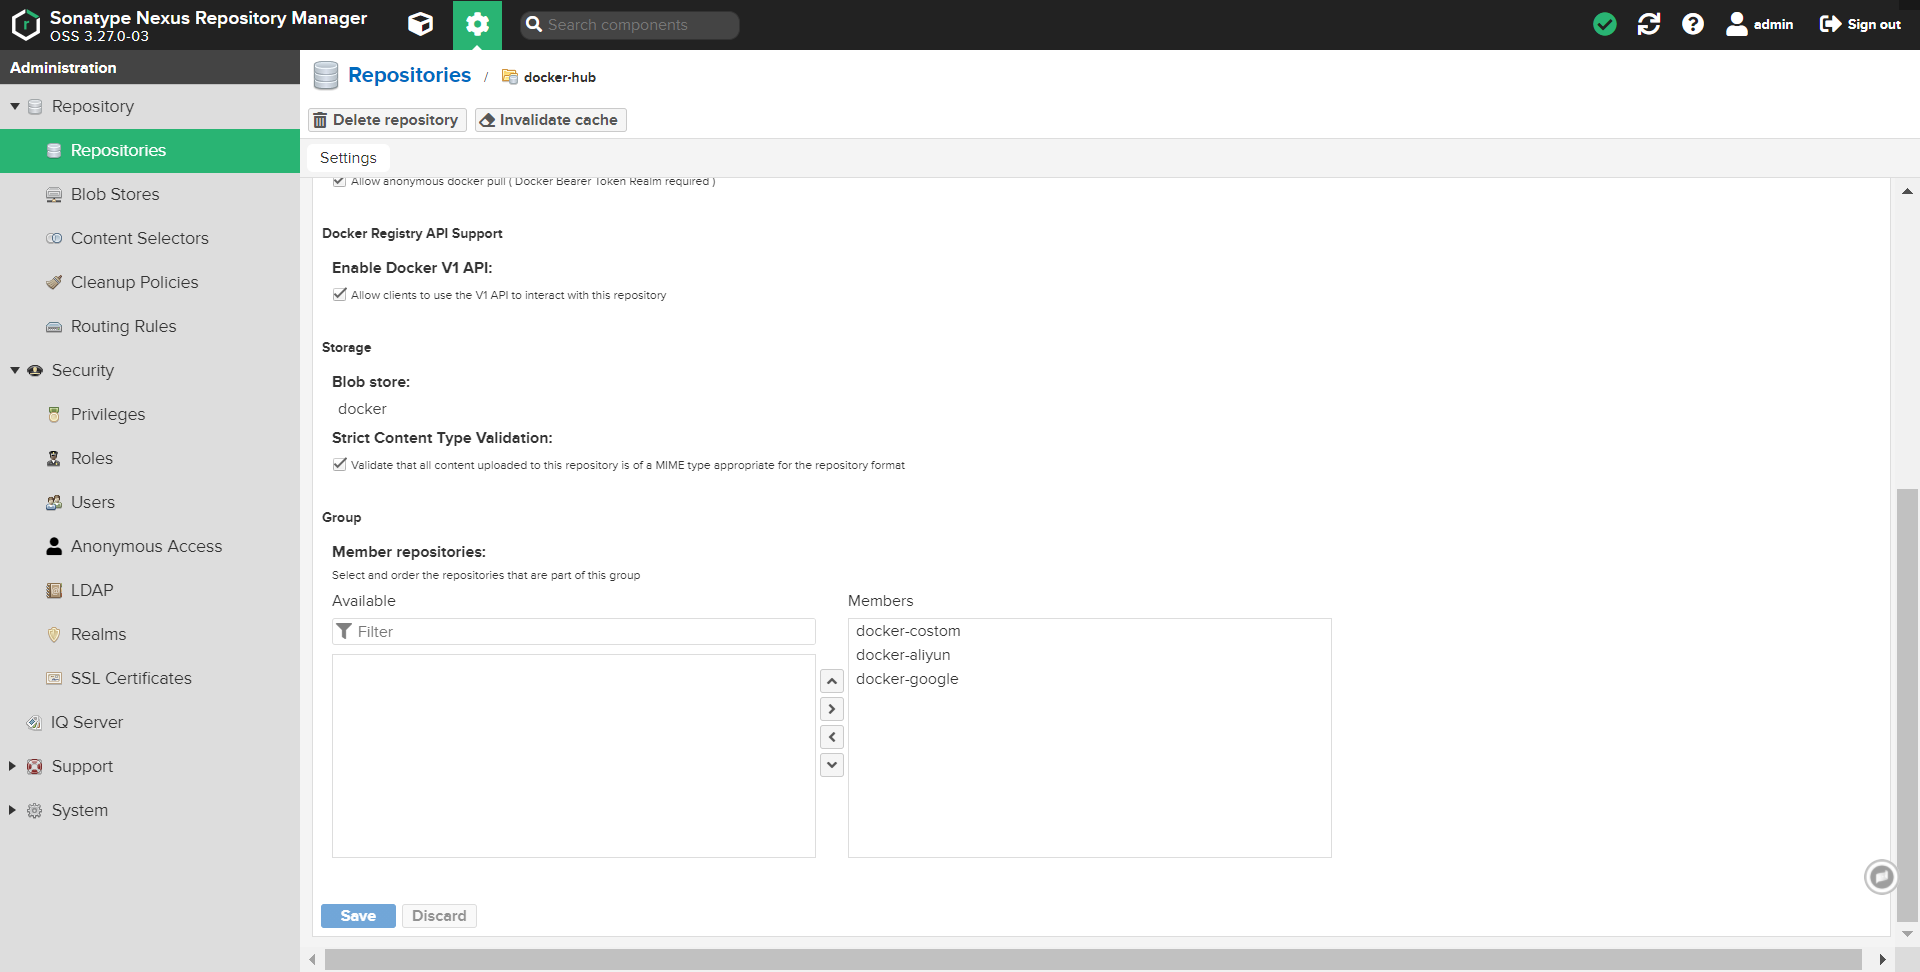Click the refresh icon in the header
The image size is (1920, 972).
point(1648,23)
